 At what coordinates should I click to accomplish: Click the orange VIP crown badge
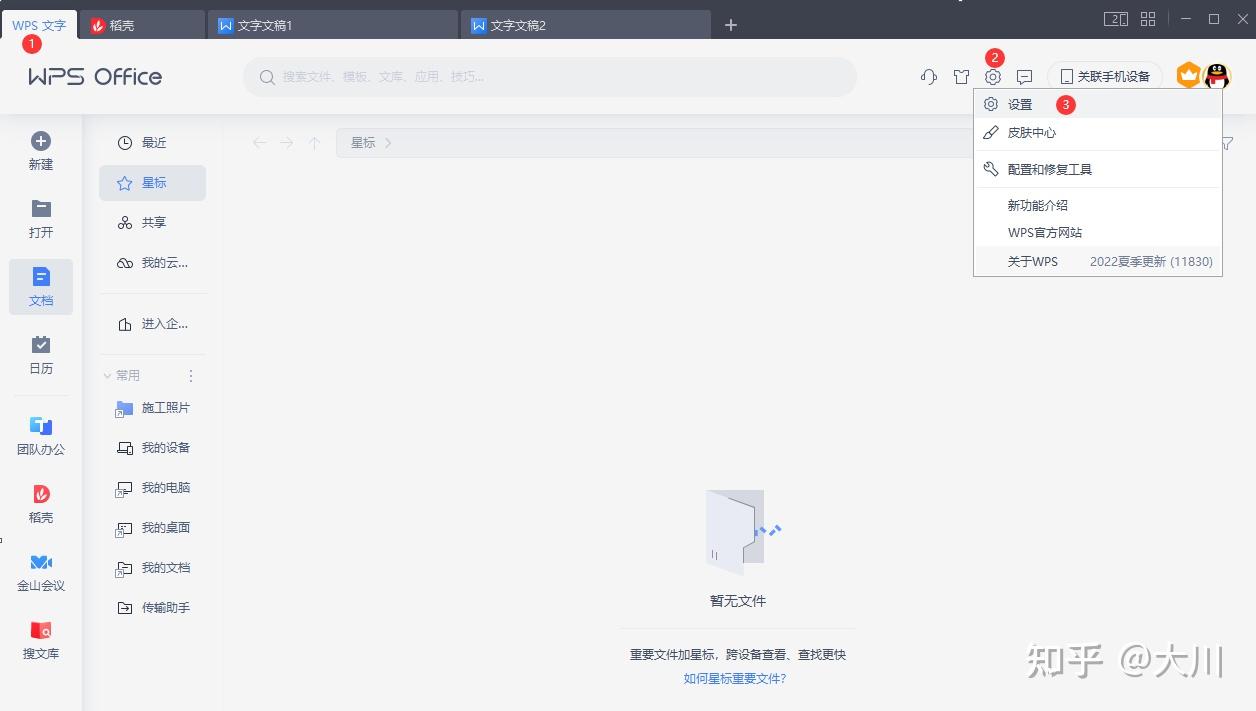(x=1188, y=75)
